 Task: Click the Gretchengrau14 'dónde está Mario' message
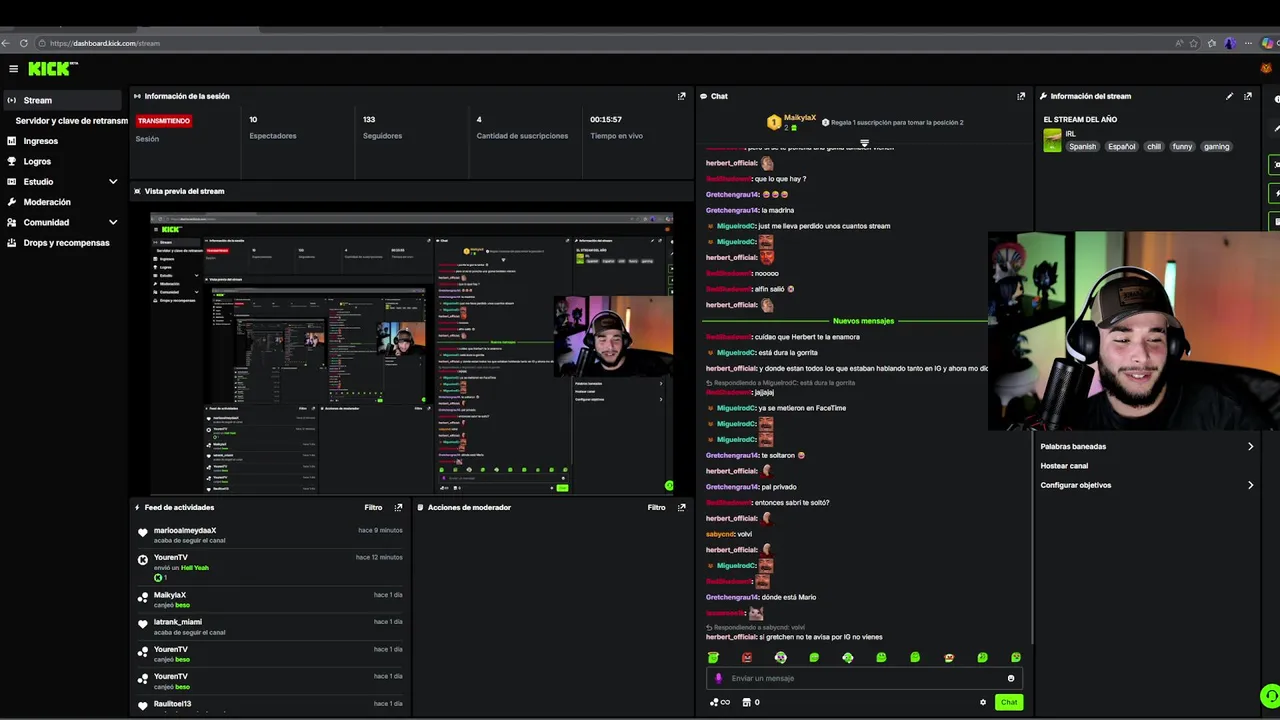pyautogui.click(x=761, y=597)
